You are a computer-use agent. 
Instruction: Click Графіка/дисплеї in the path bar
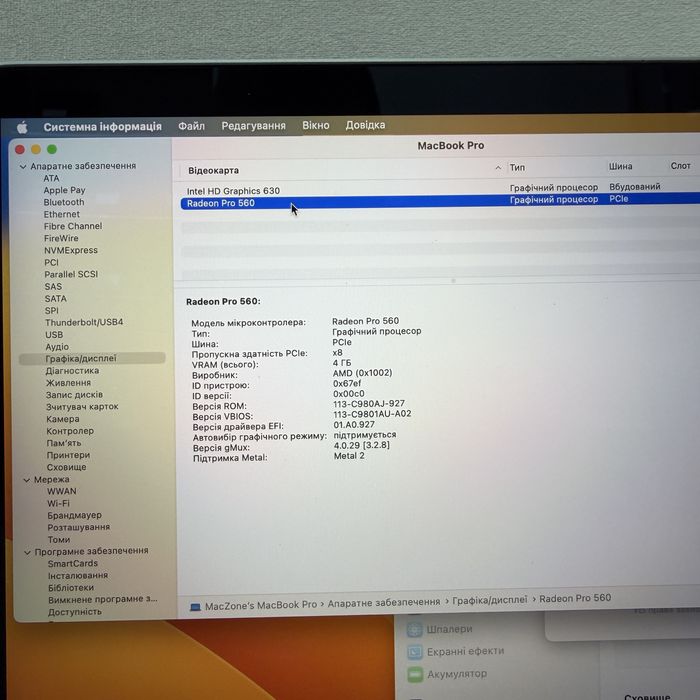click(x=490, y=600)
